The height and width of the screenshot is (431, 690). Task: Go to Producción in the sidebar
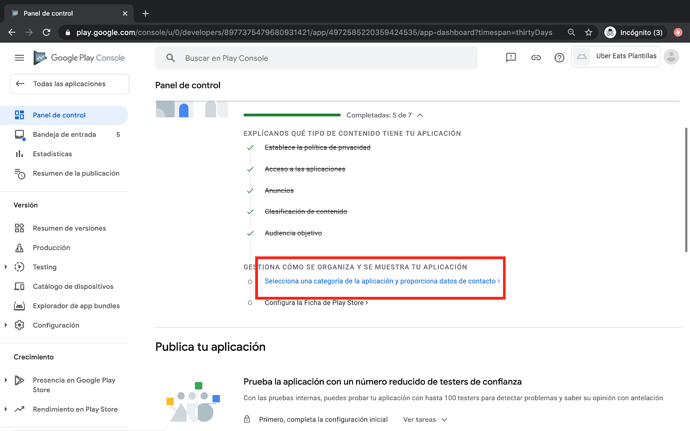(x=51, y=248)
